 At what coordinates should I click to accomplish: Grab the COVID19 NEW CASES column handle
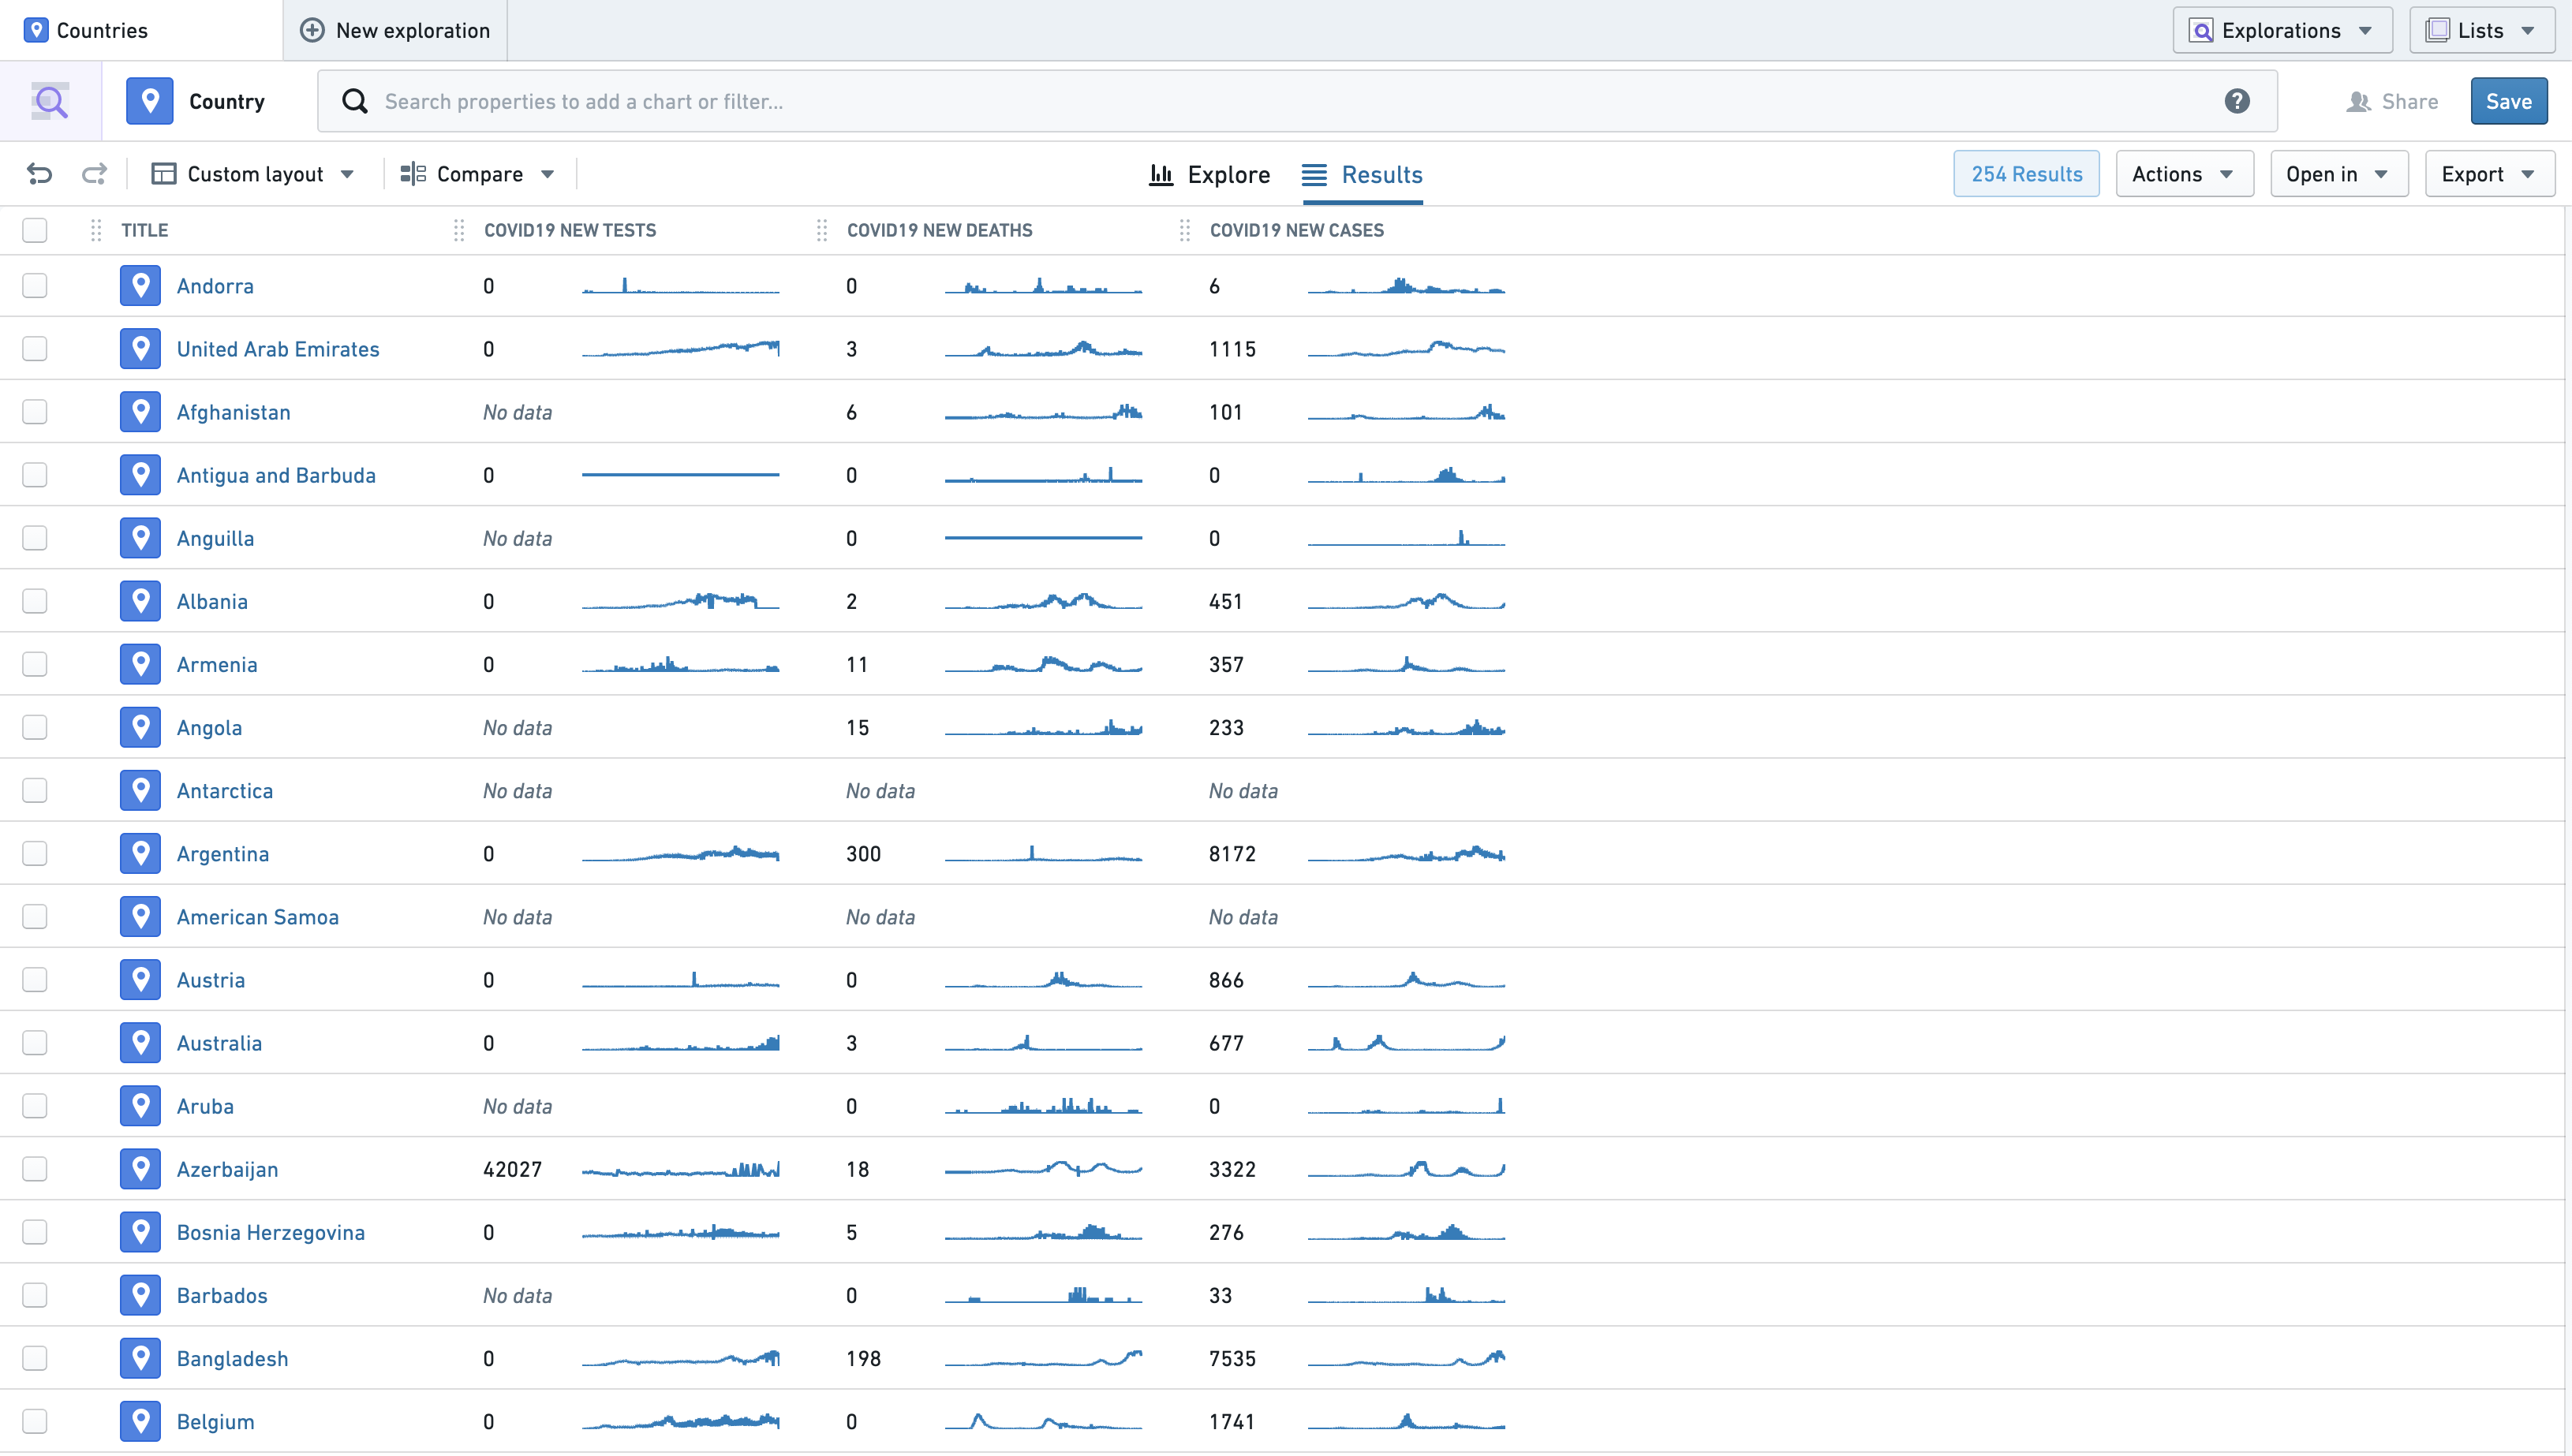point(1185,230)
